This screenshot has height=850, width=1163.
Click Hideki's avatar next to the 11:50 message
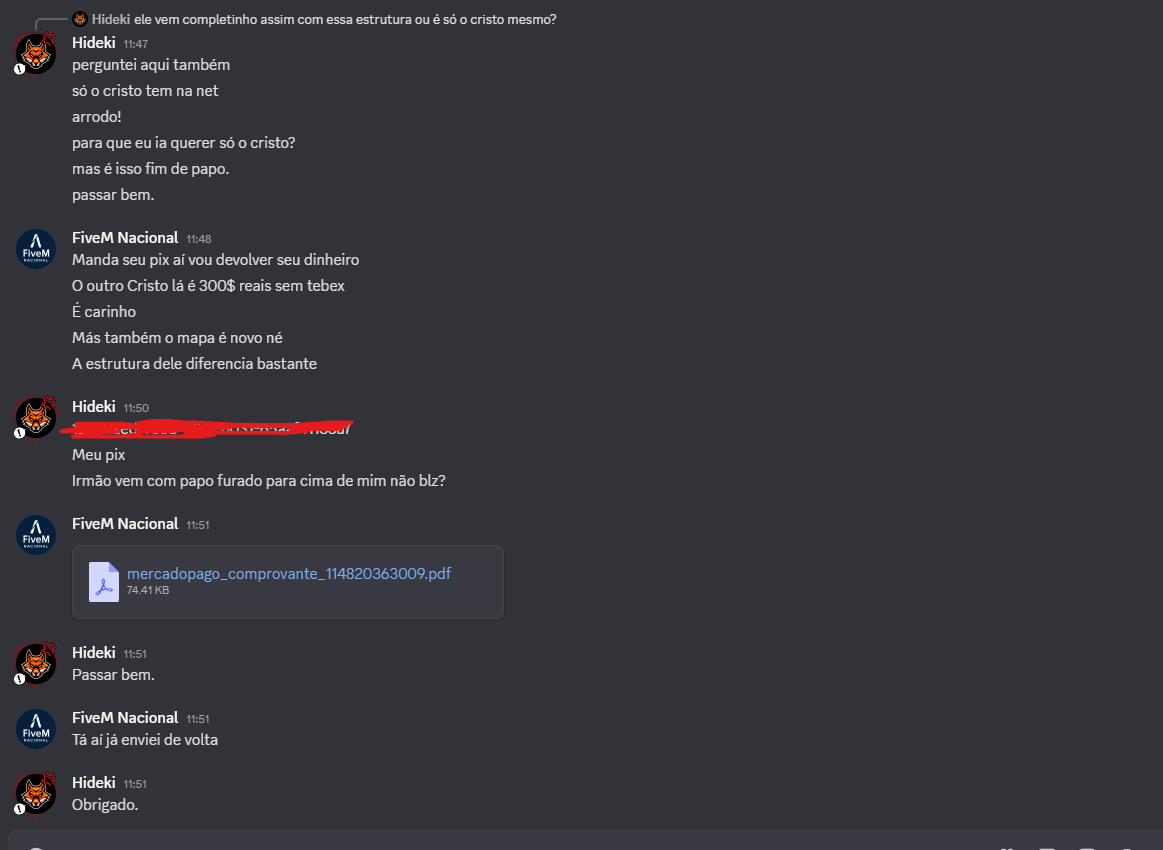click(36, 418)
